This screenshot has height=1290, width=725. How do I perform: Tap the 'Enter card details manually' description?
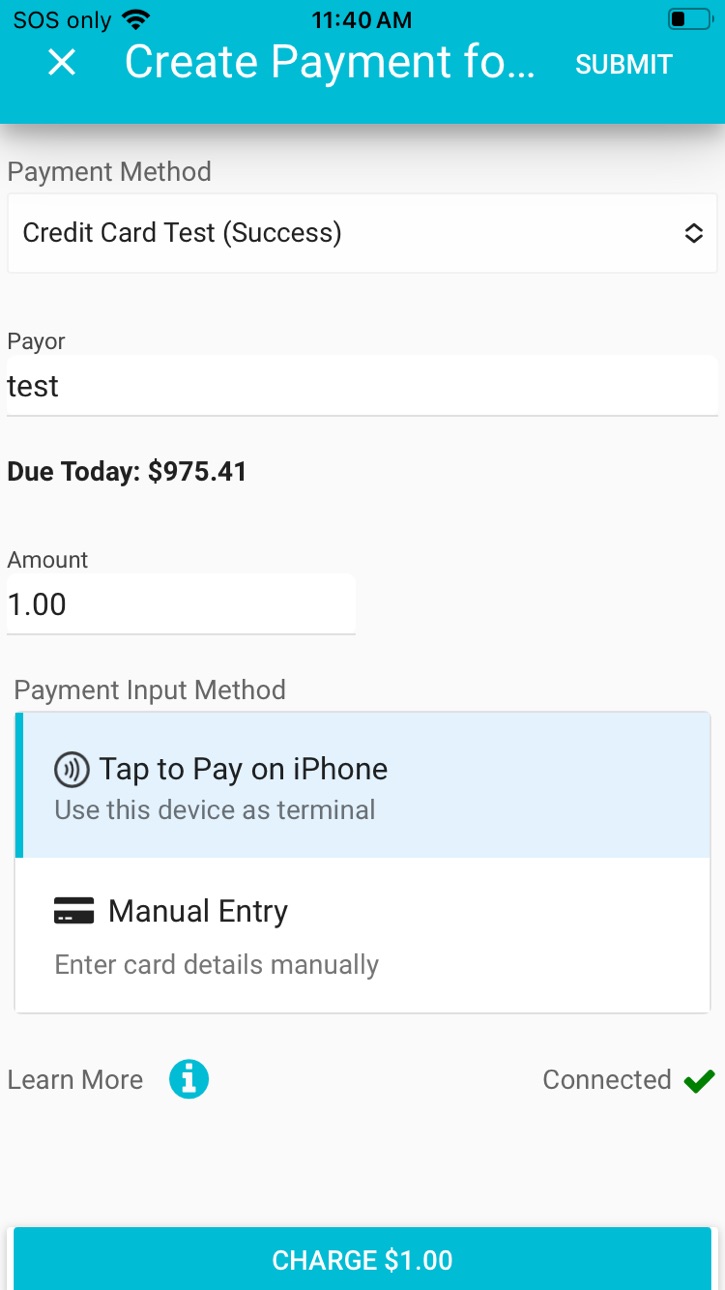point(217,965)
